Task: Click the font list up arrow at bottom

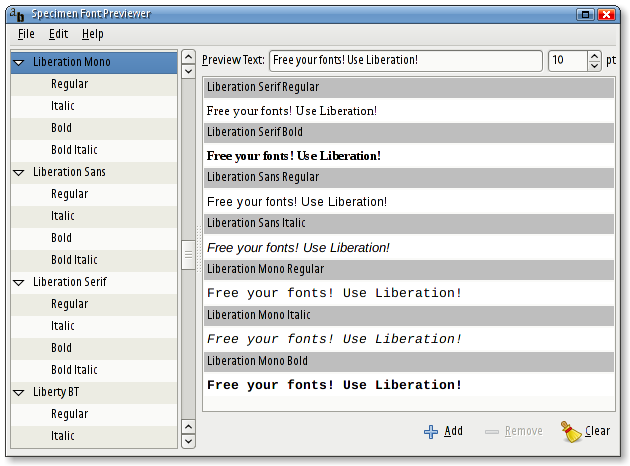Action: coord(188,426)
